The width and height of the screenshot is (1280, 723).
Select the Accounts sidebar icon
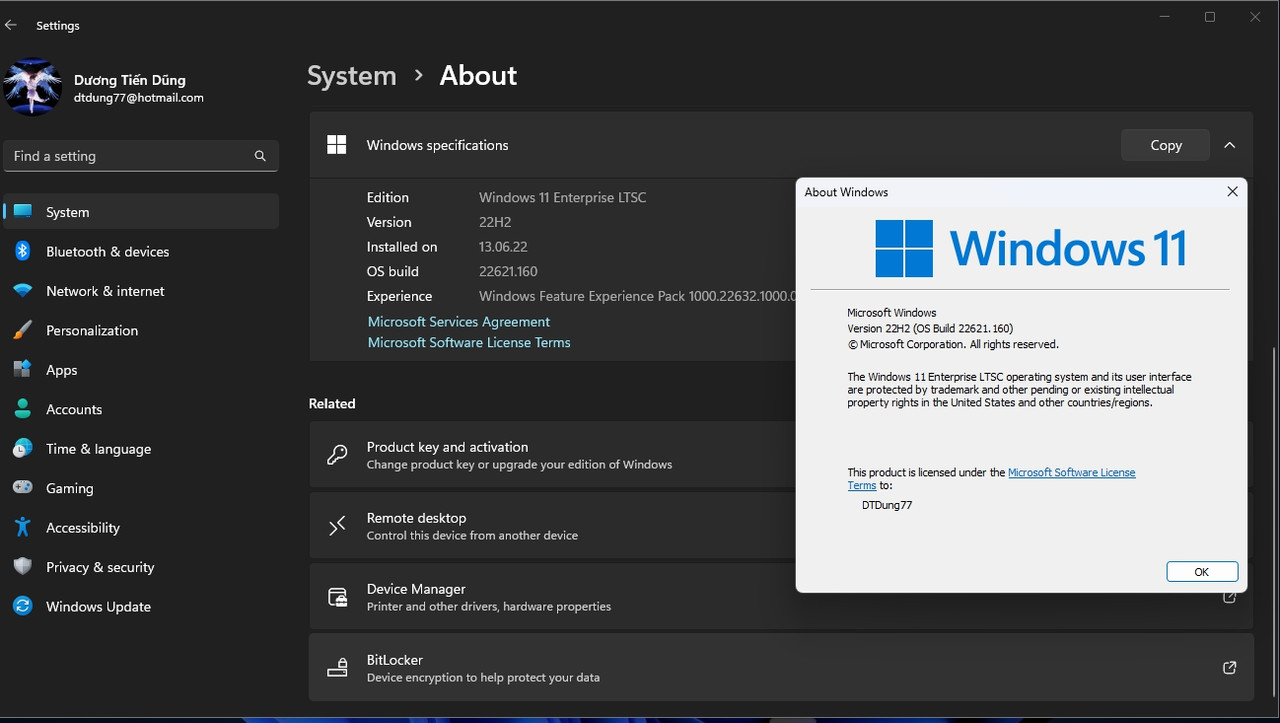click(x=22, y=409)
